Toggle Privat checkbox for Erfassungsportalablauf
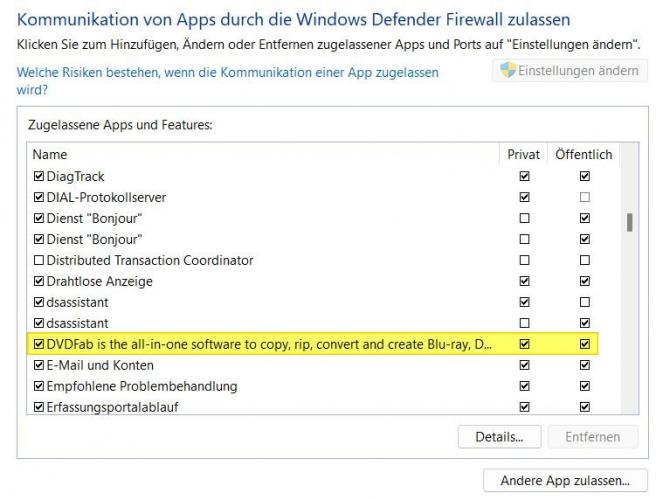 pyautogui.click(x=524, y=407)
